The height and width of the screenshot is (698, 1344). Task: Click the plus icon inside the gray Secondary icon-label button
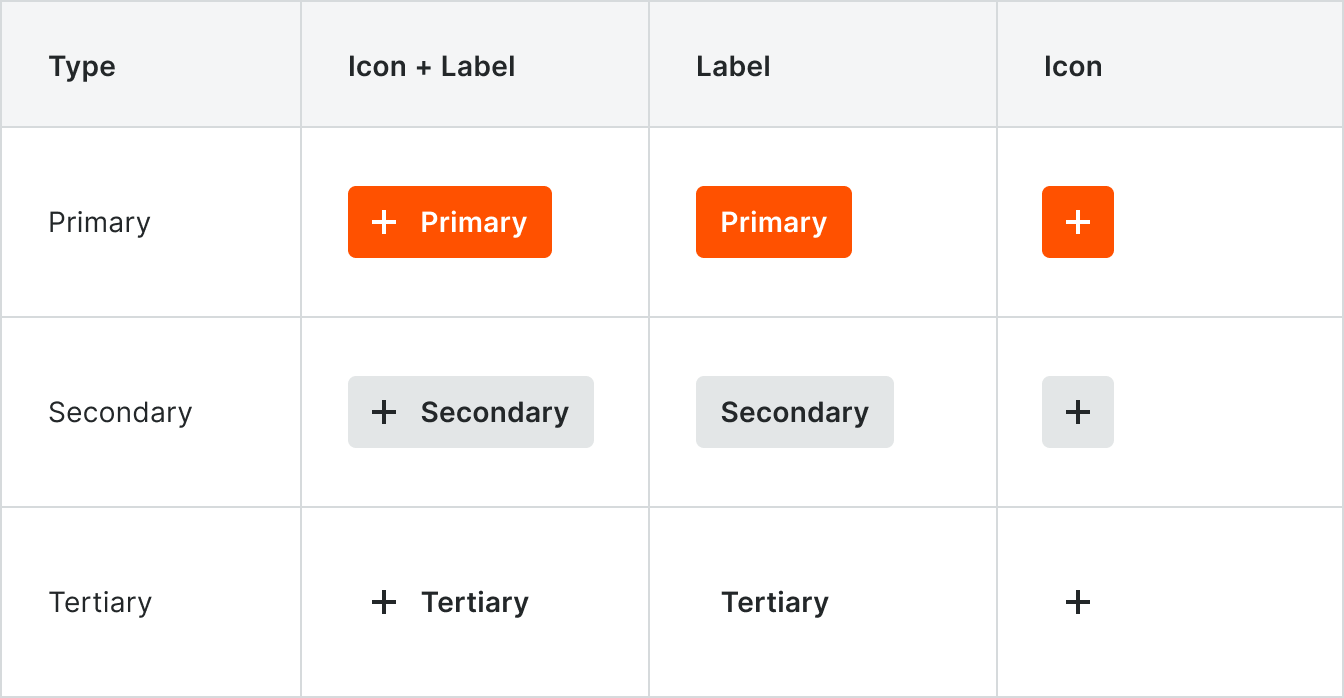tap(384, 412)
